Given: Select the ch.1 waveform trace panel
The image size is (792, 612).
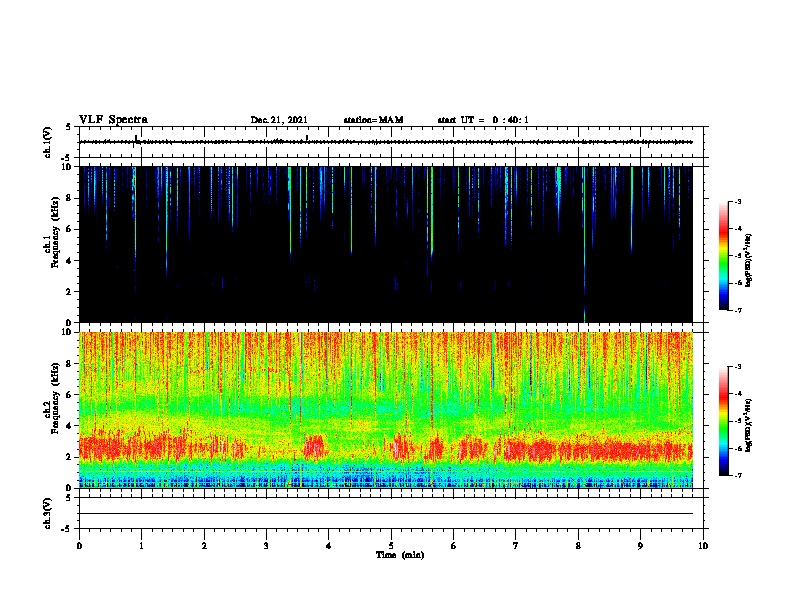Looking at the screenshot, I should 391,142.
